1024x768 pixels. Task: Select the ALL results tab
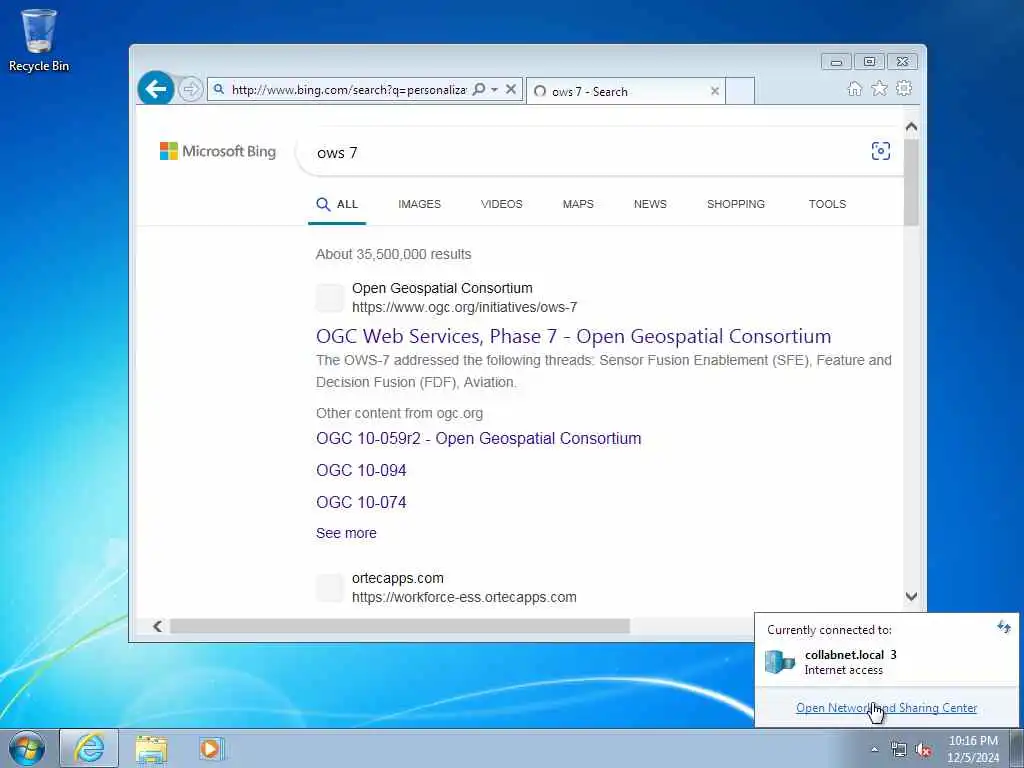click(x=337, y=204)
